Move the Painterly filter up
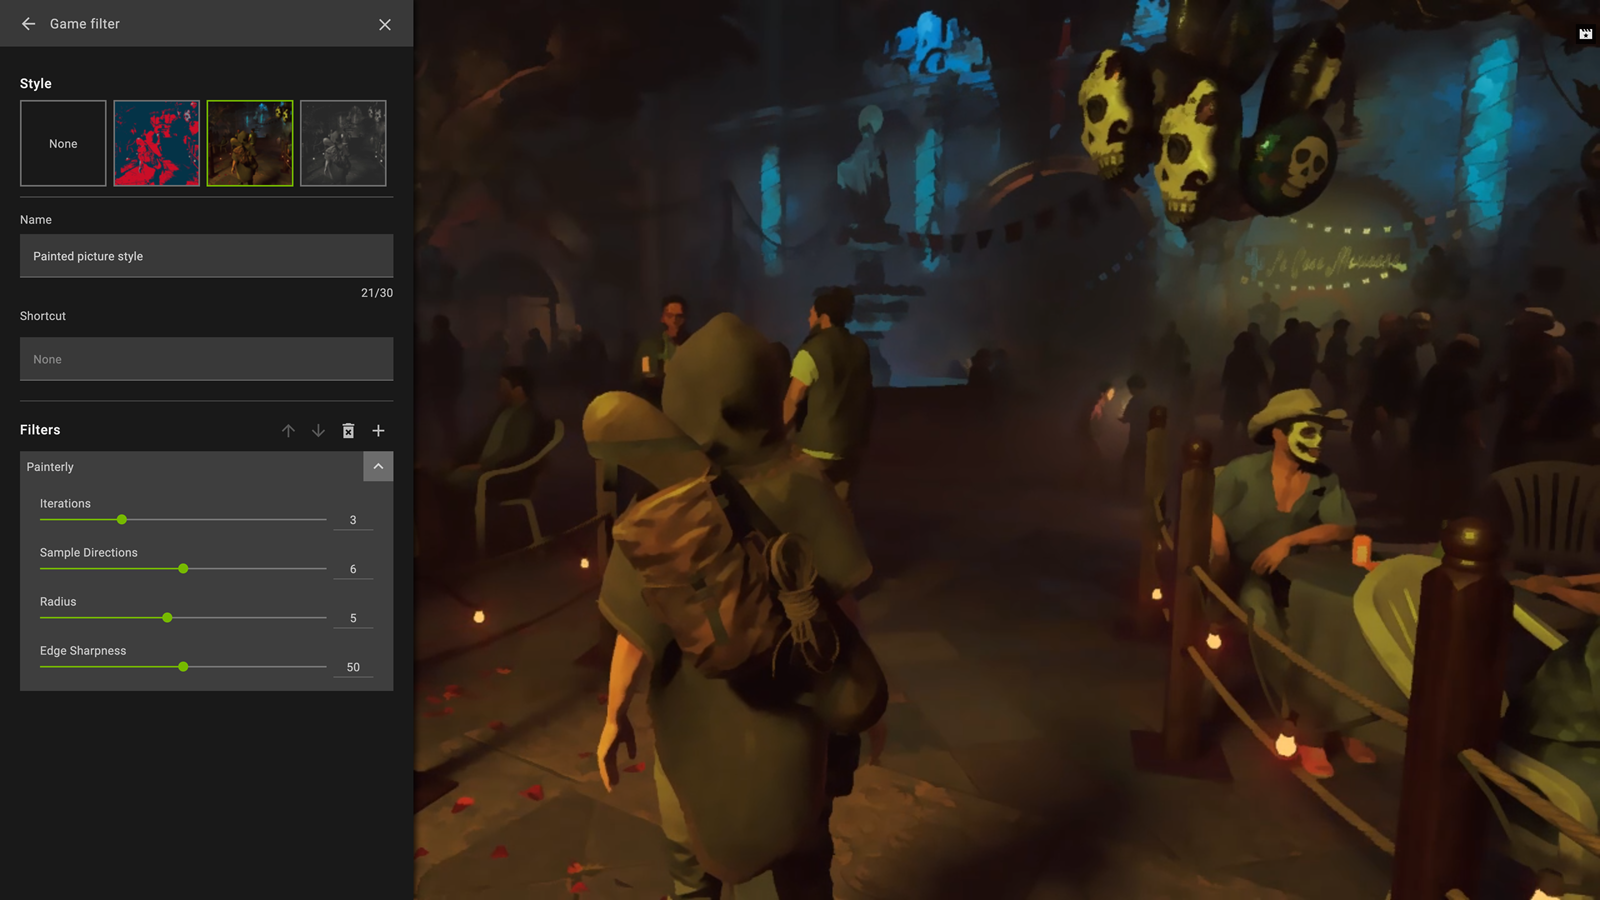Viewport: 1600px width, 900px height. (288, 431)
